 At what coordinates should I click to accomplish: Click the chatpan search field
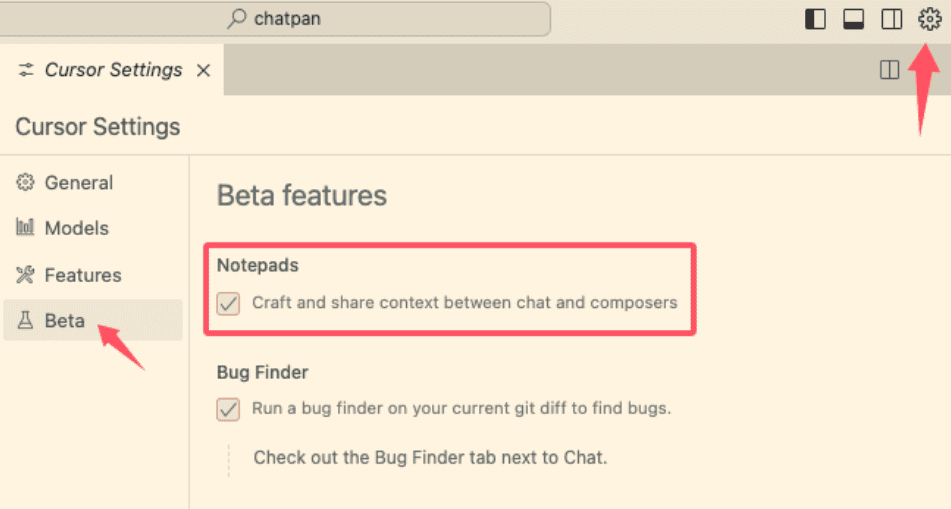[274, 19]
